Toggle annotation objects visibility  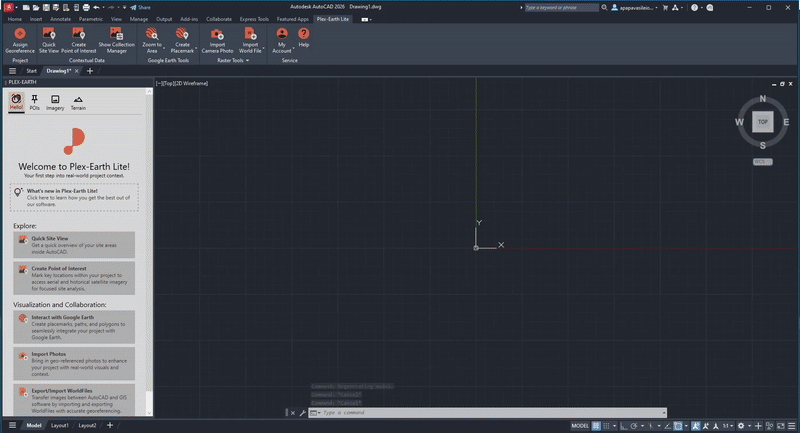click(695, 426)
